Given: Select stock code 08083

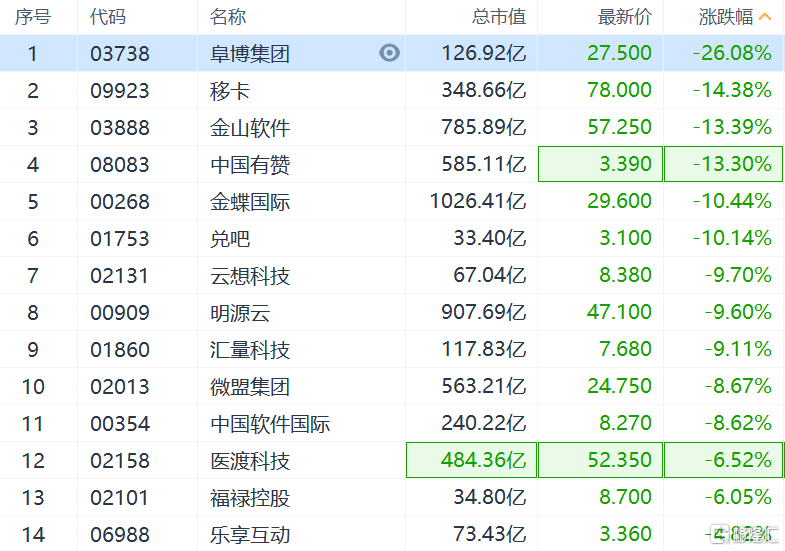Looking at the screenshot, I should 120,165.
